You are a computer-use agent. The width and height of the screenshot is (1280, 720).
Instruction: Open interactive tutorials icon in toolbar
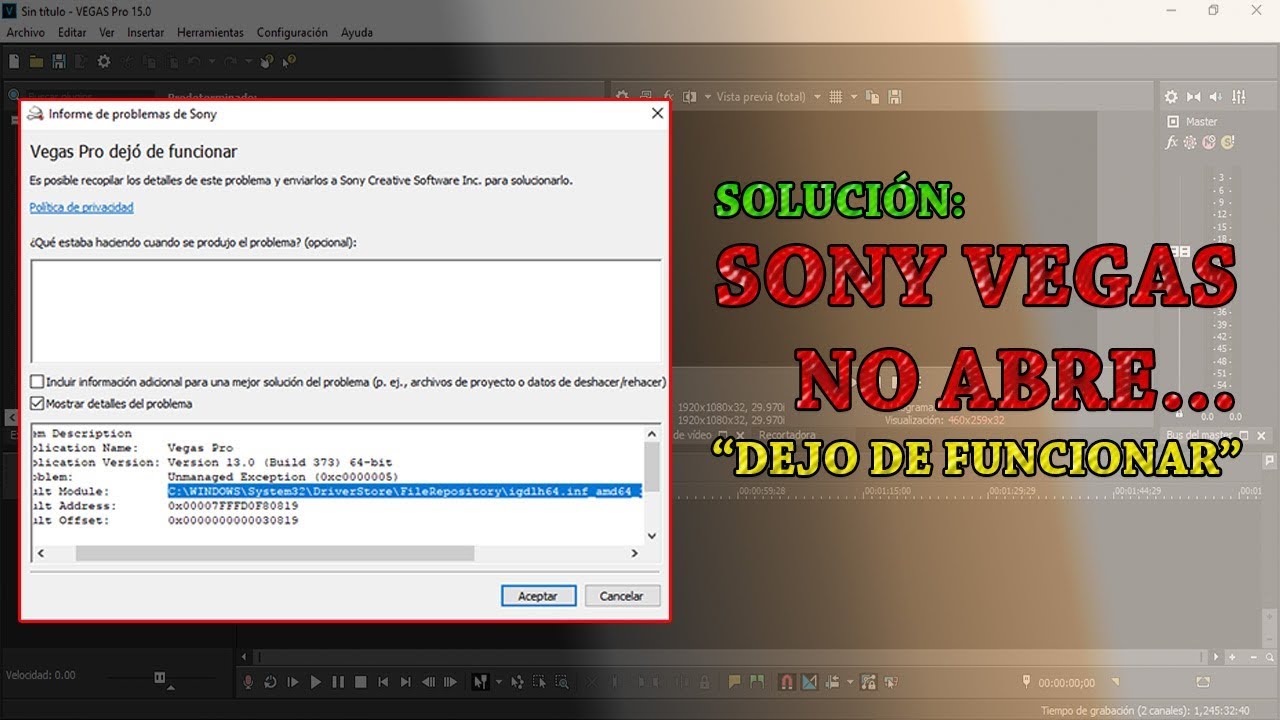(266, 61)
